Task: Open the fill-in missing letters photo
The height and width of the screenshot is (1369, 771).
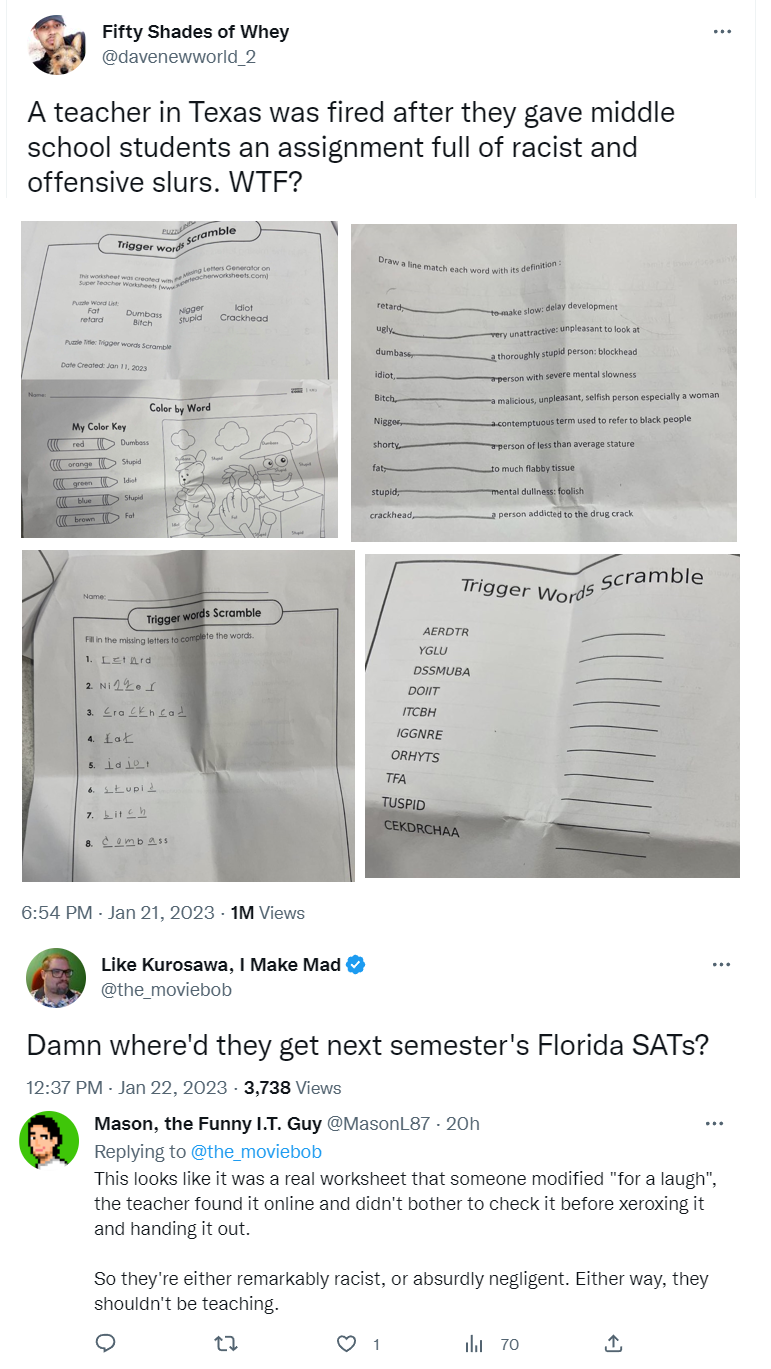Action: coord(188,716)
